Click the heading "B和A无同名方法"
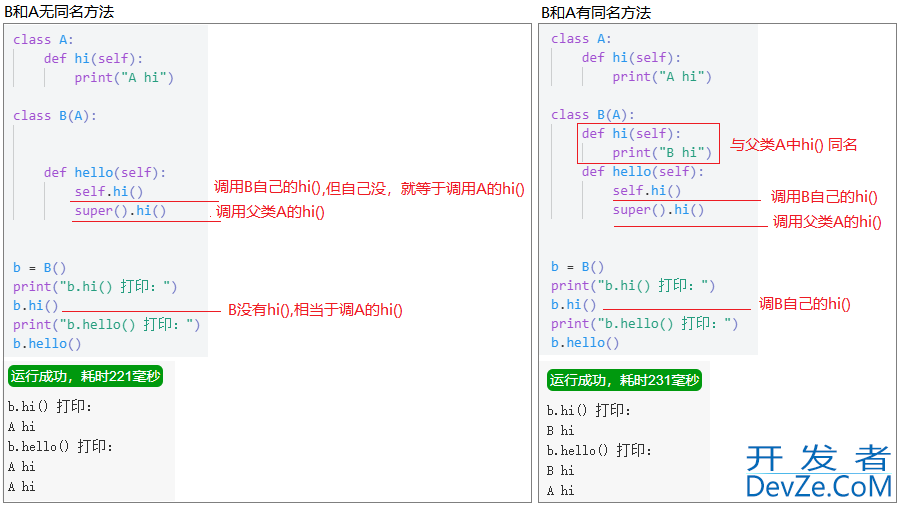This screenshot has height=508, width=902. [x=59, y=12]
